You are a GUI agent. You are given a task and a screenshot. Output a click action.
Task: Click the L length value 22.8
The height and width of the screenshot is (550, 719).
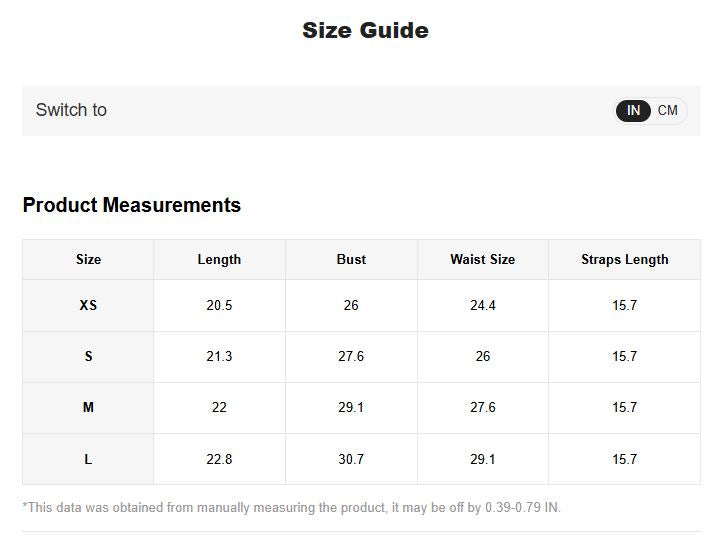pos(219,459)
